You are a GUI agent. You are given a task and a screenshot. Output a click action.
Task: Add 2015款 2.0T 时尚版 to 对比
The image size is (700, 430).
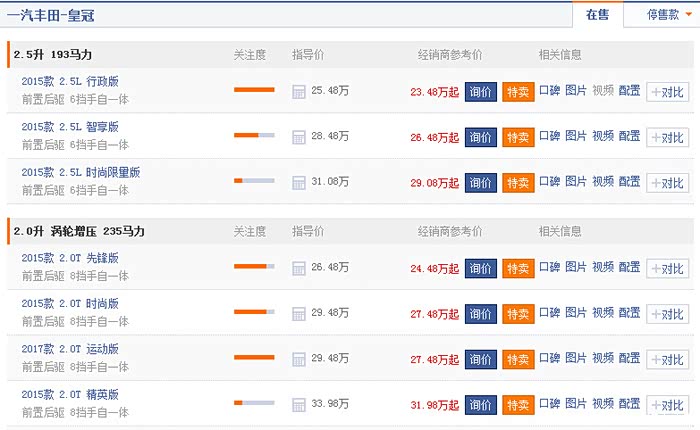point(668,314)
